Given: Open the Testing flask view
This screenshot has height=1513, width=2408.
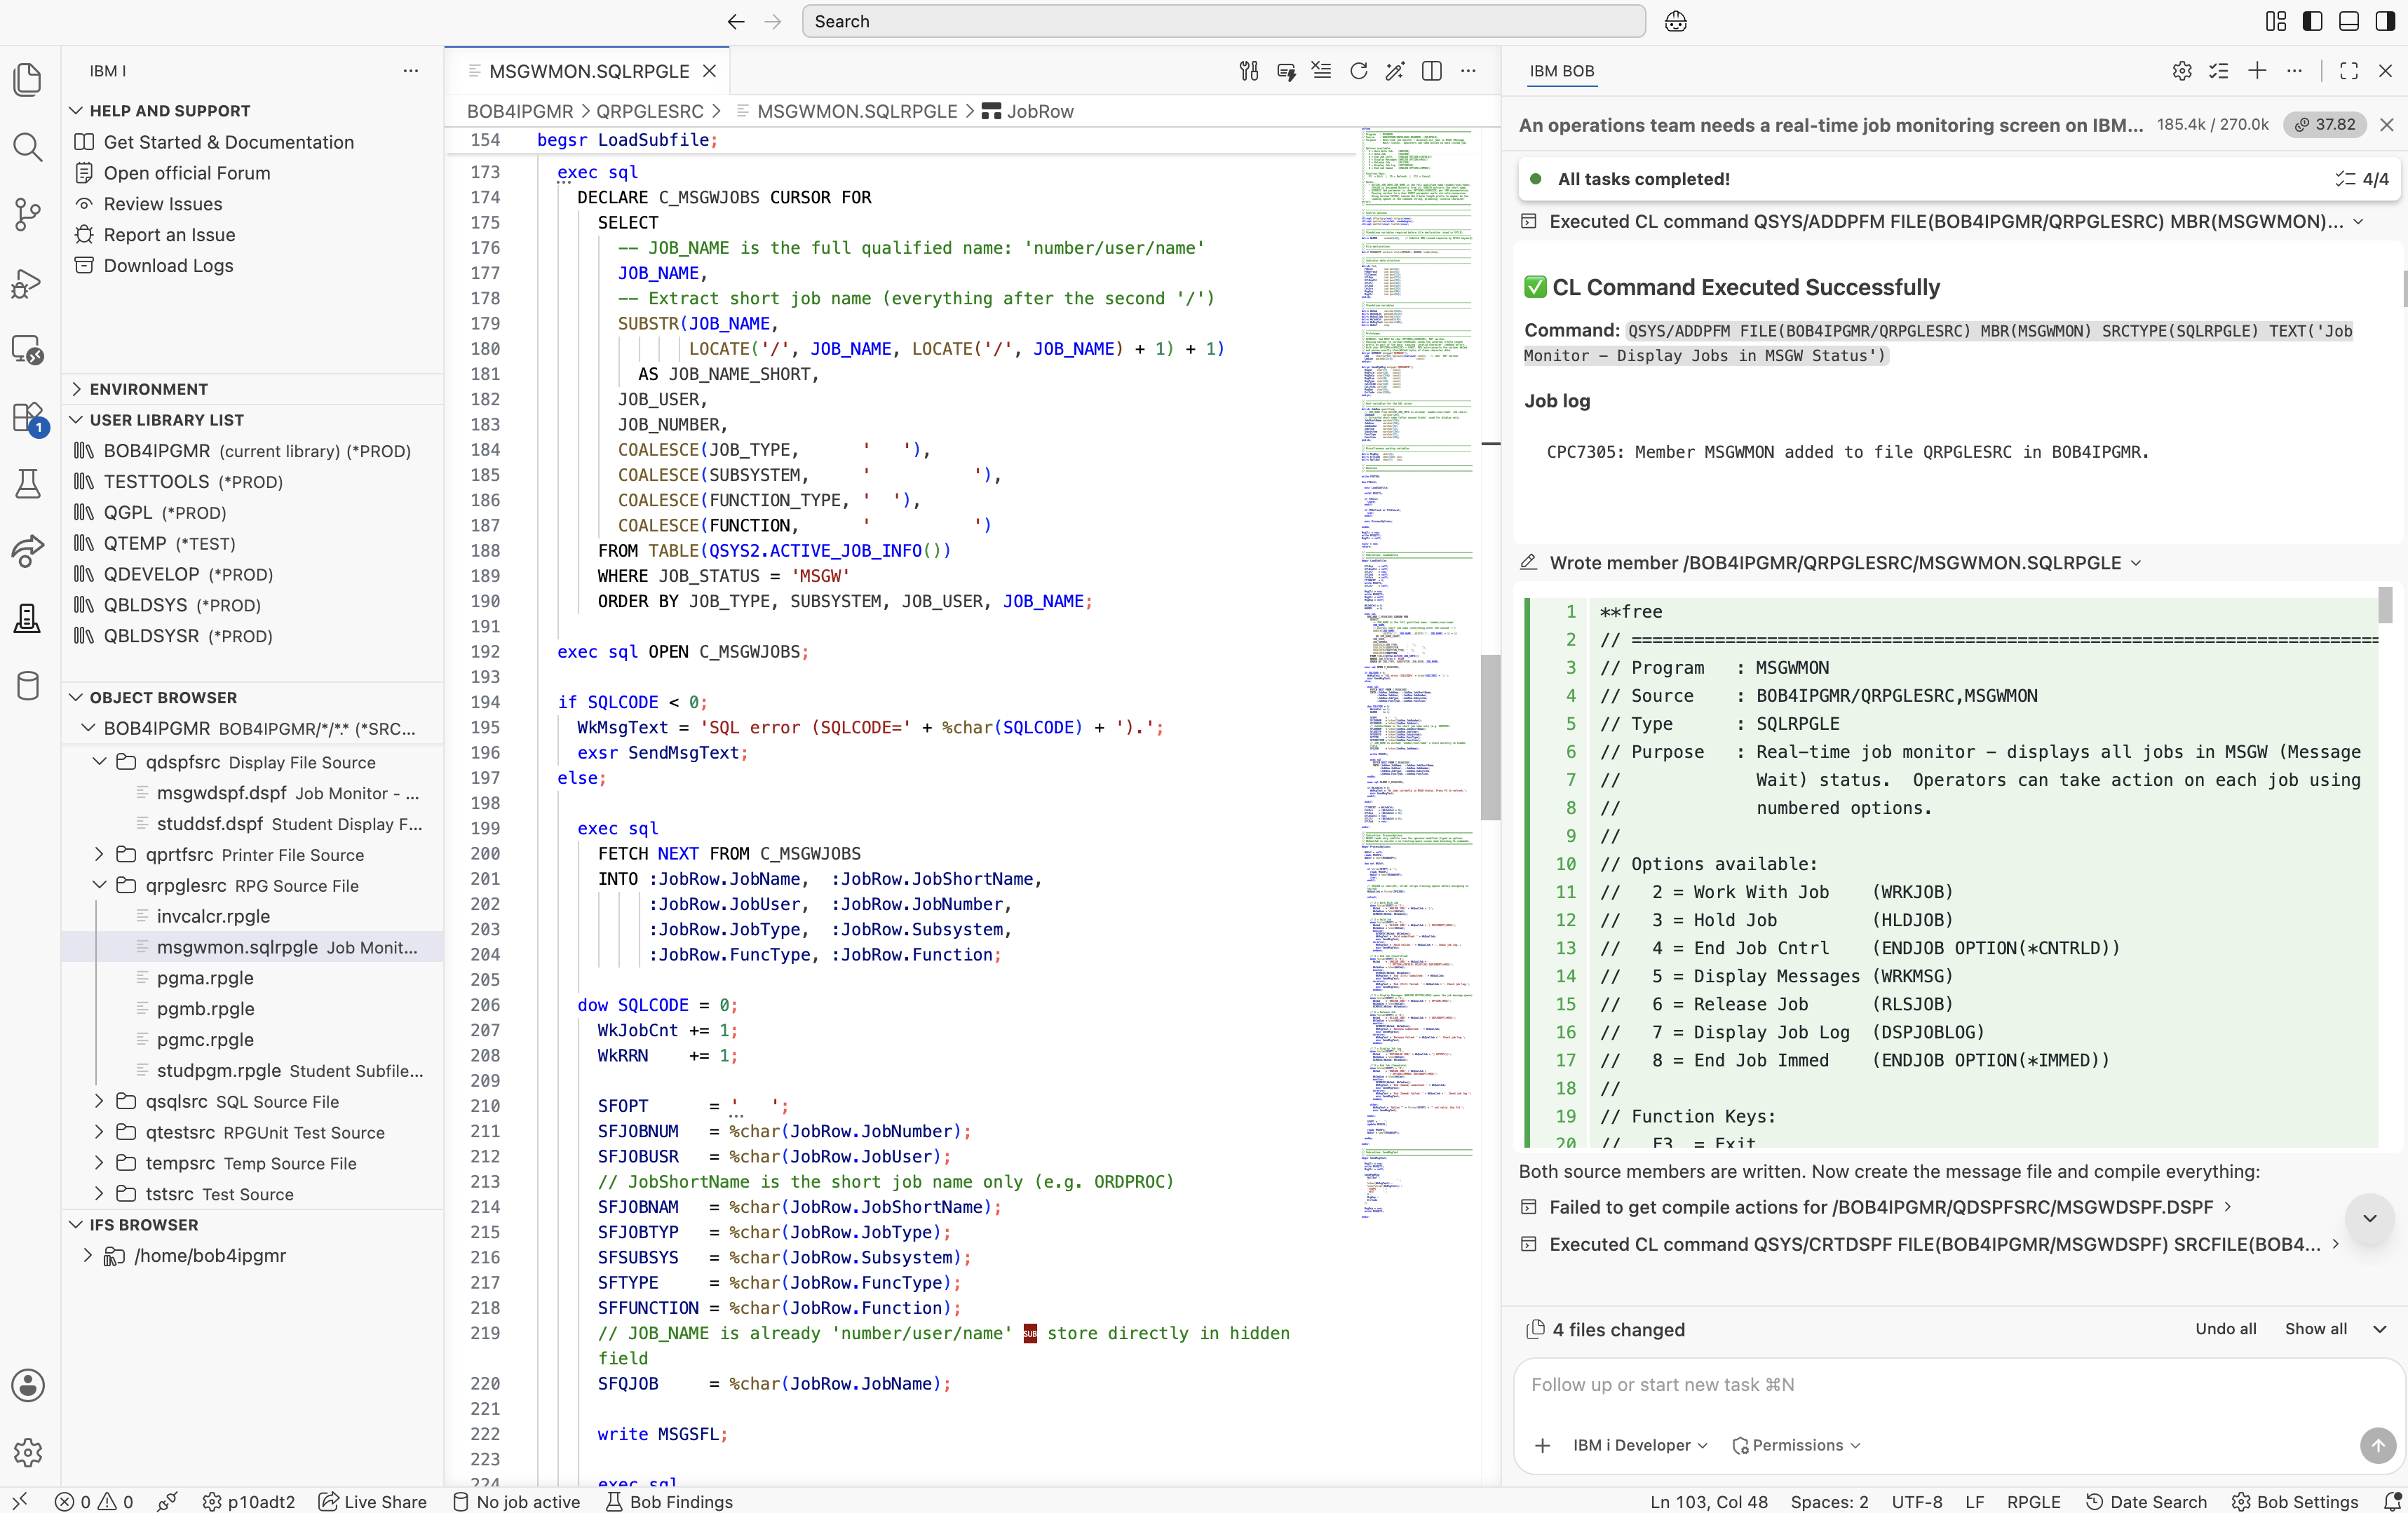Looking at the screenshot, I should [28, 484].
